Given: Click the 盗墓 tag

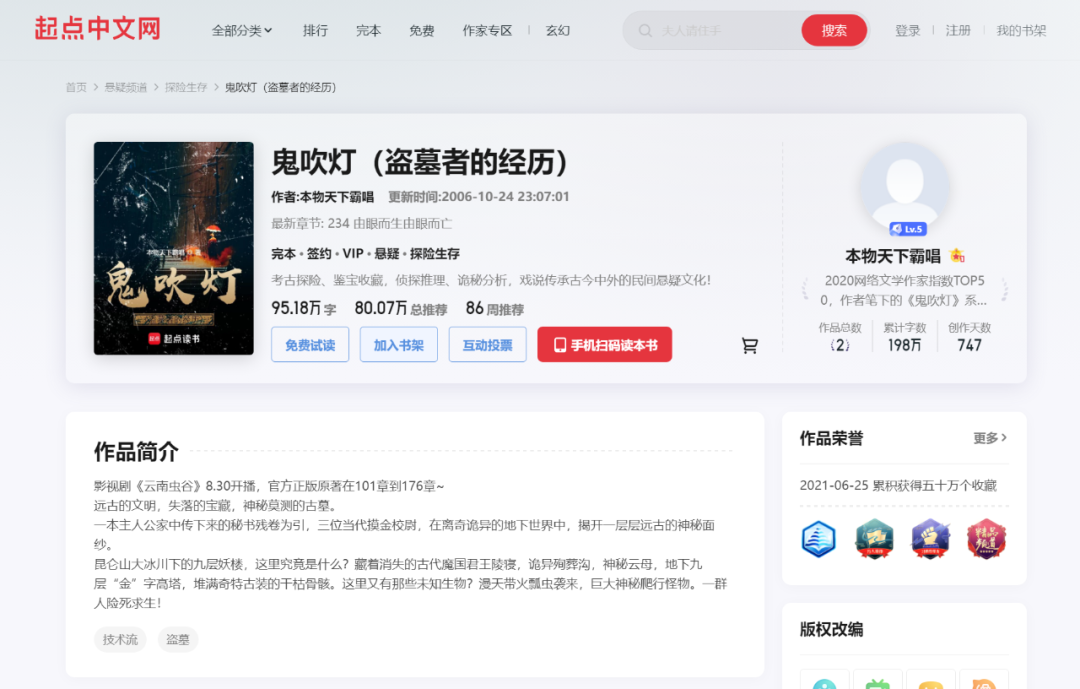Looking at the screenshot, I should click(x=178, y=639).
